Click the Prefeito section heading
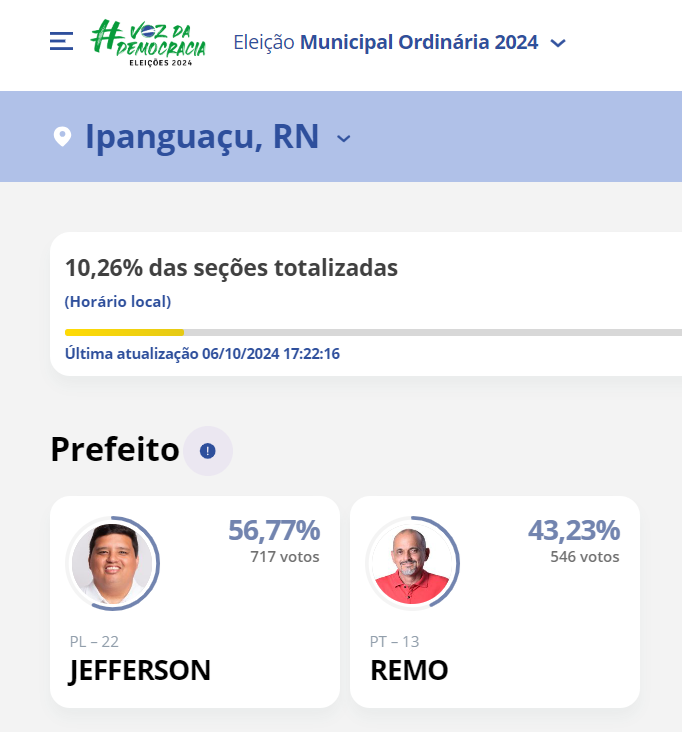This screenshot has height=732, width=682. (x=115, y=449)
